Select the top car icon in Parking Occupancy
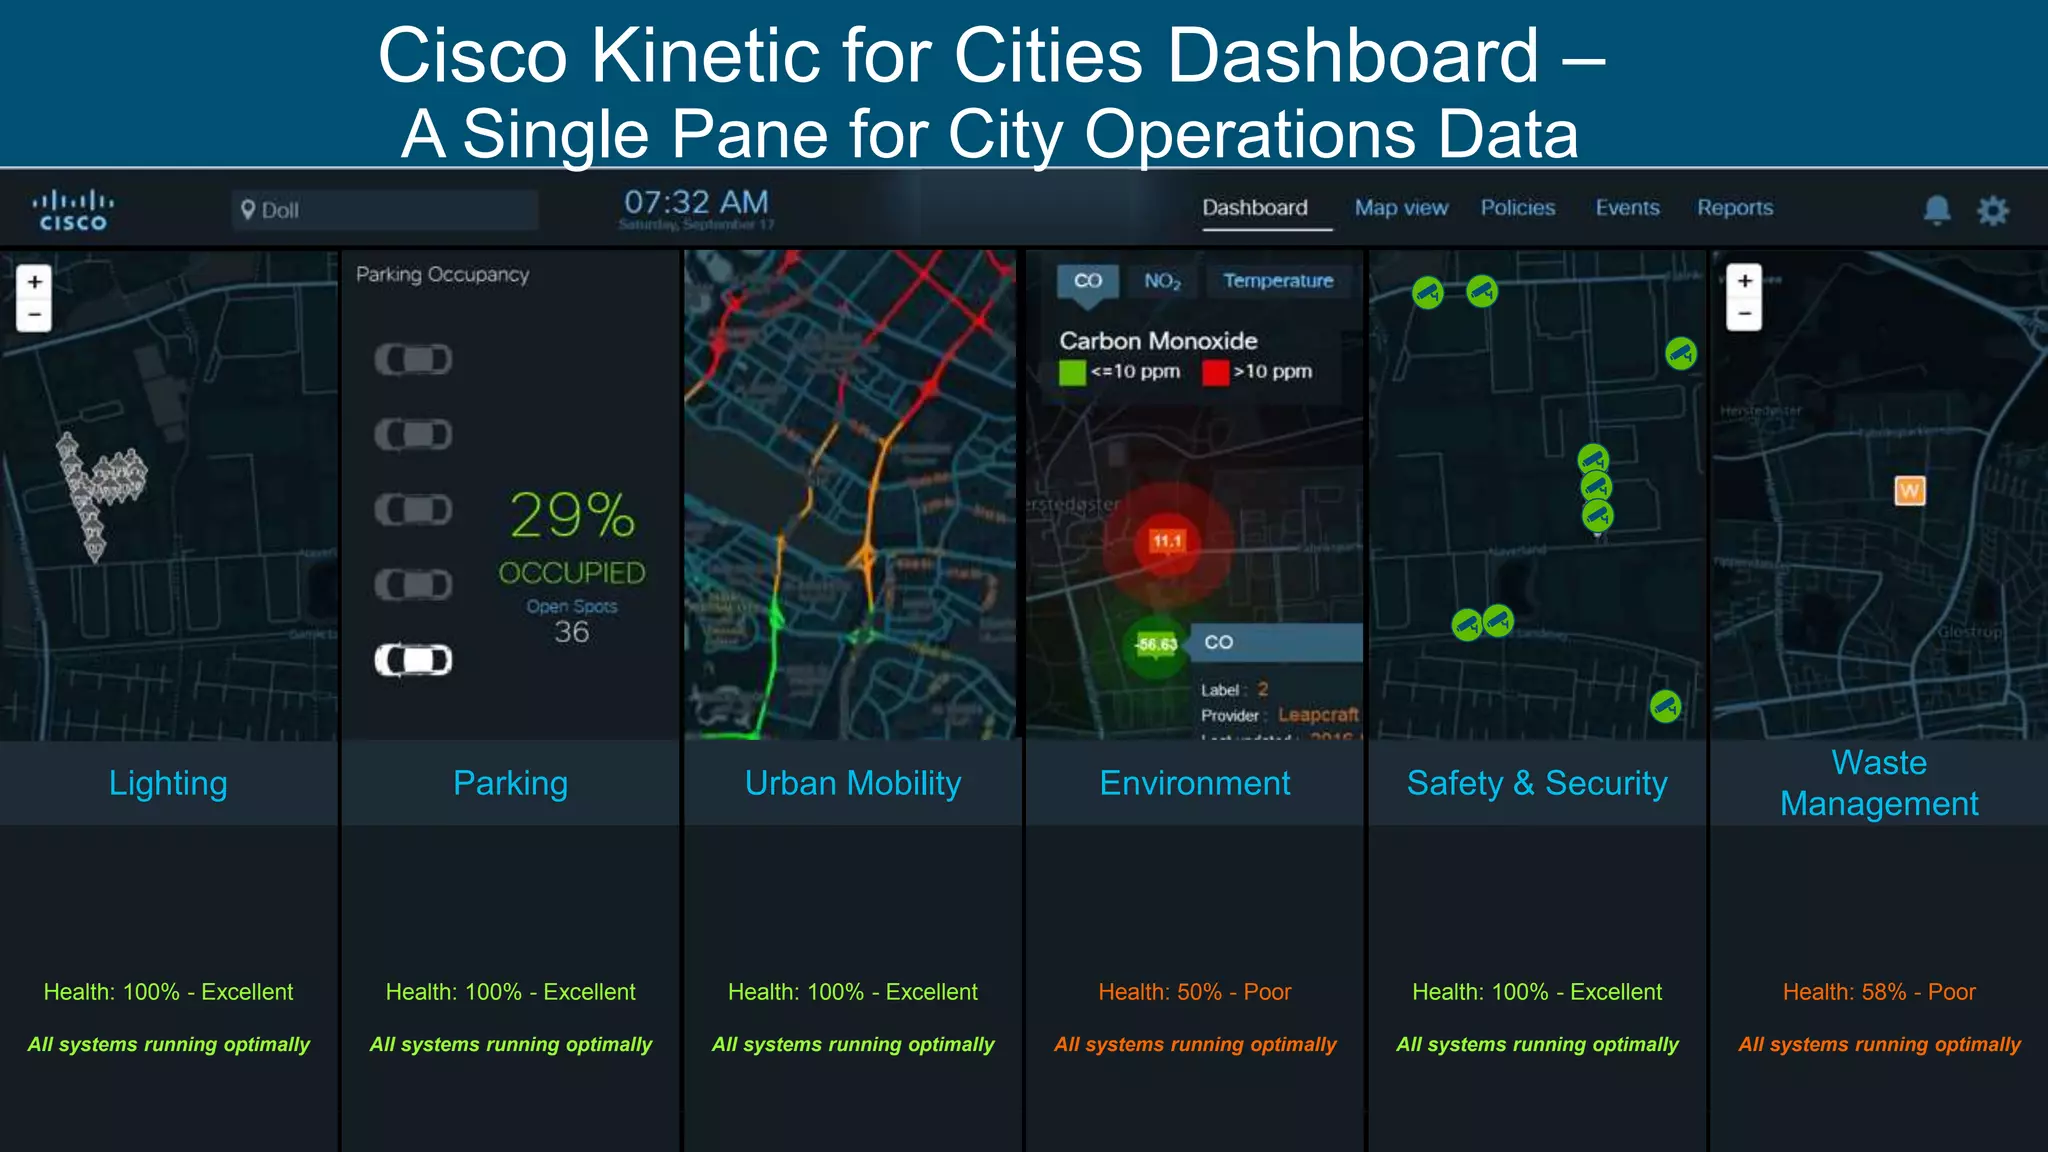 click(x=413, y=359)
